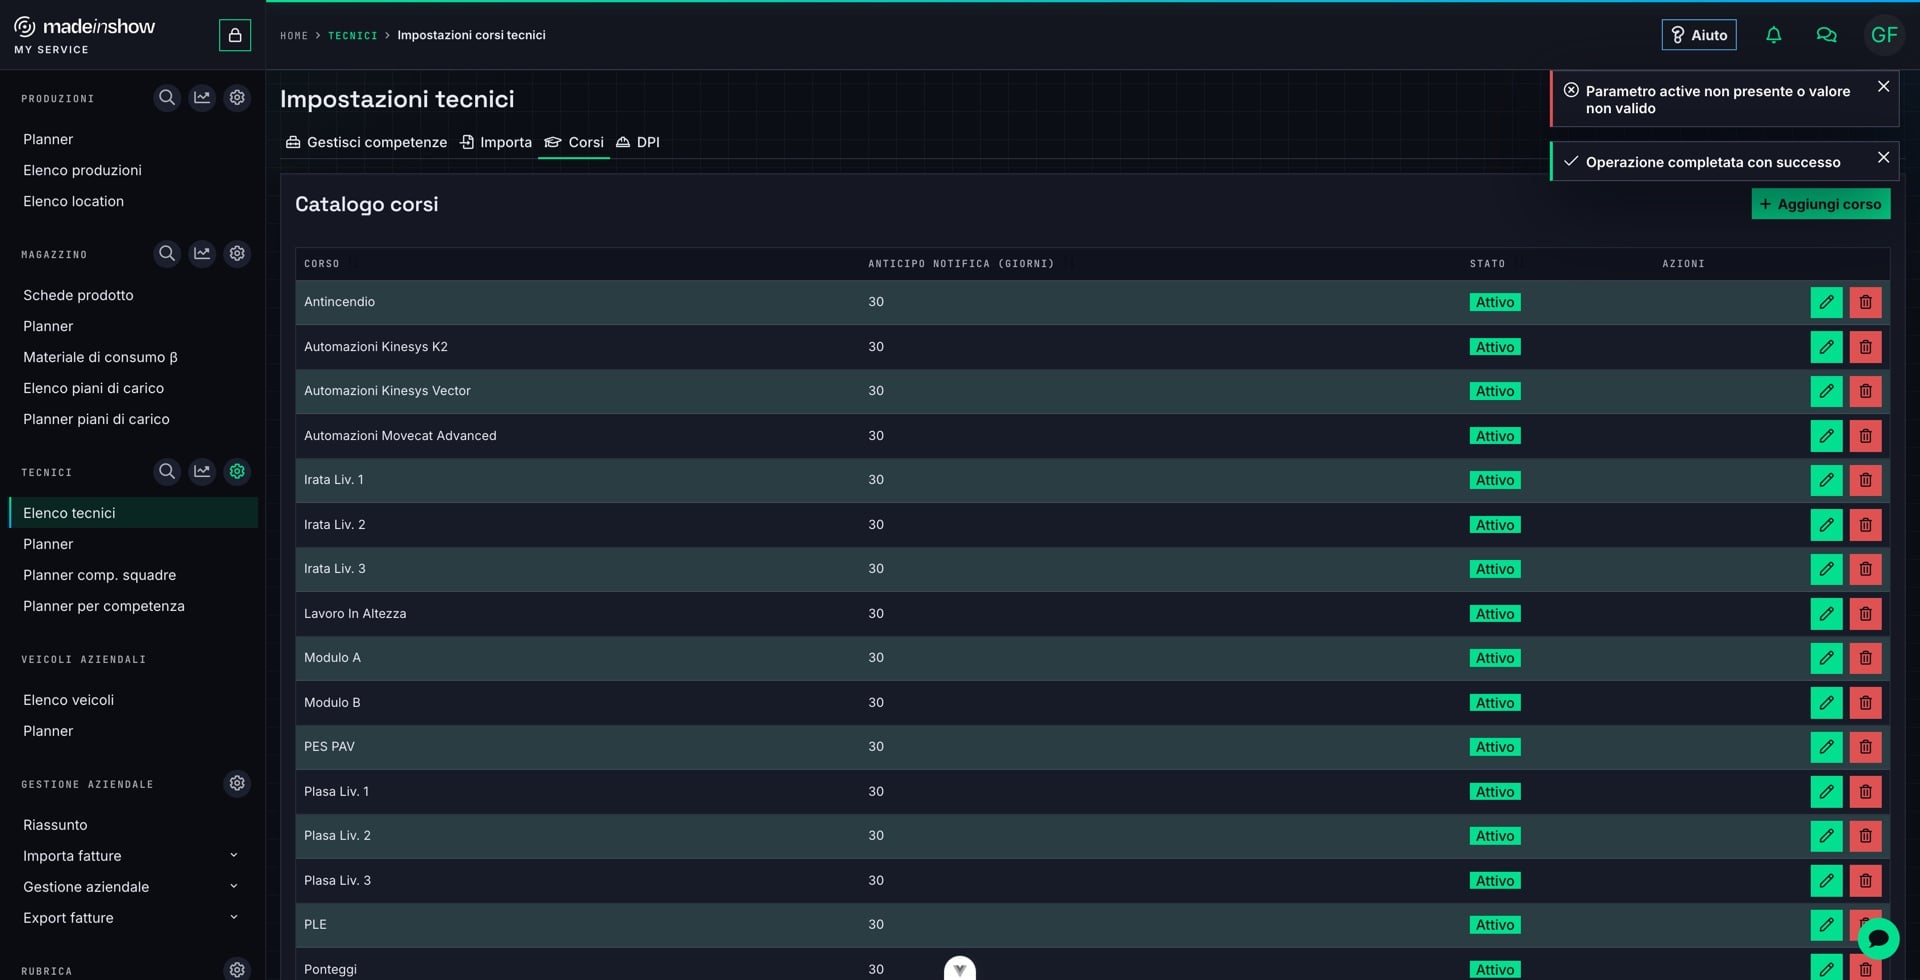
Task: Delete the PES PAV course
Action: pyautogui.click(x=1865, y=747)
